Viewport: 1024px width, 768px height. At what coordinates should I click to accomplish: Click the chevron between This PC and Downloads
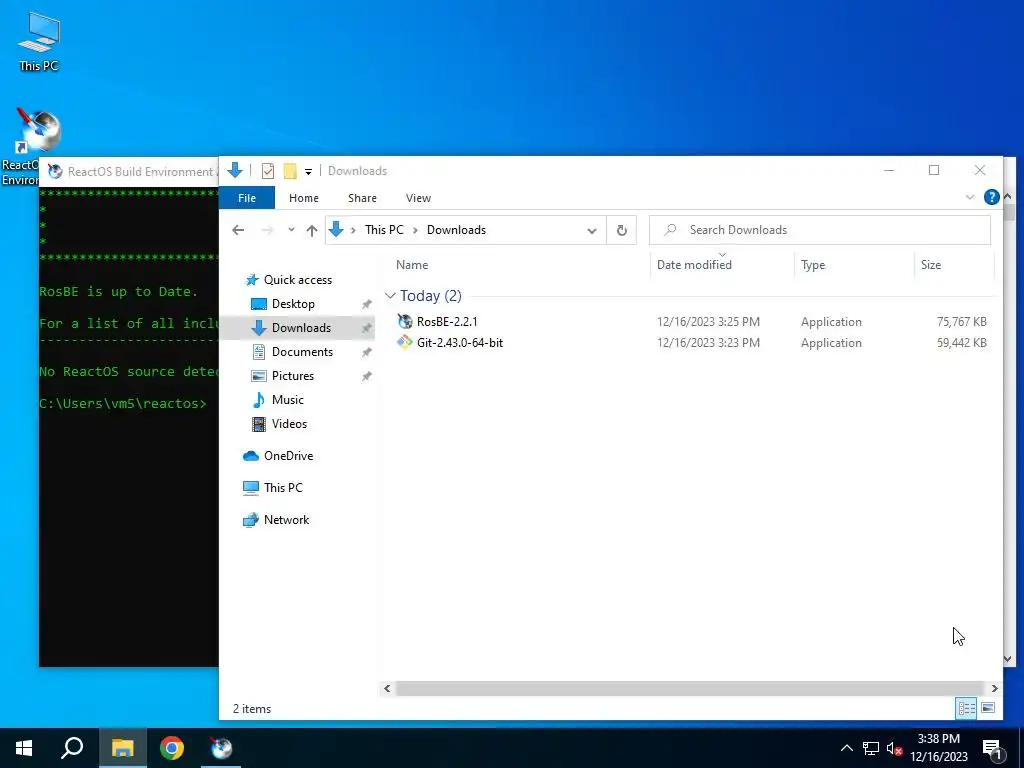click(415, 230)
